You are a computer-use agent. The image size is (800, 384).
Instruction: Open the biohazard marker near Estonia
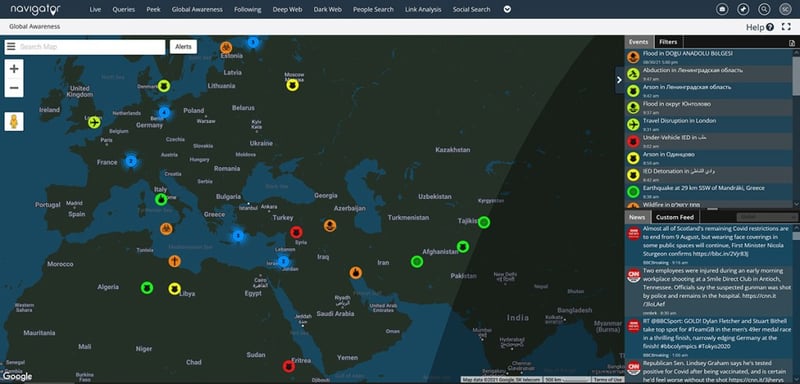pyautogui.click(x=226, y=47)
